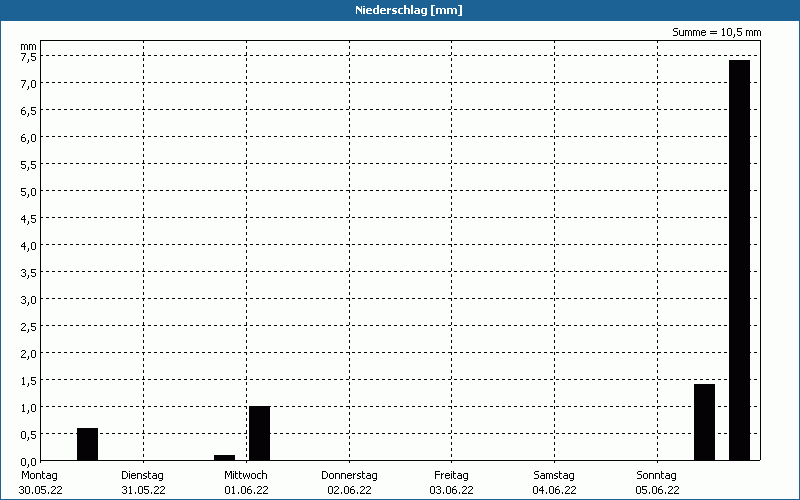Click the '4,0' y-axis value

click(x=29, y=246)
